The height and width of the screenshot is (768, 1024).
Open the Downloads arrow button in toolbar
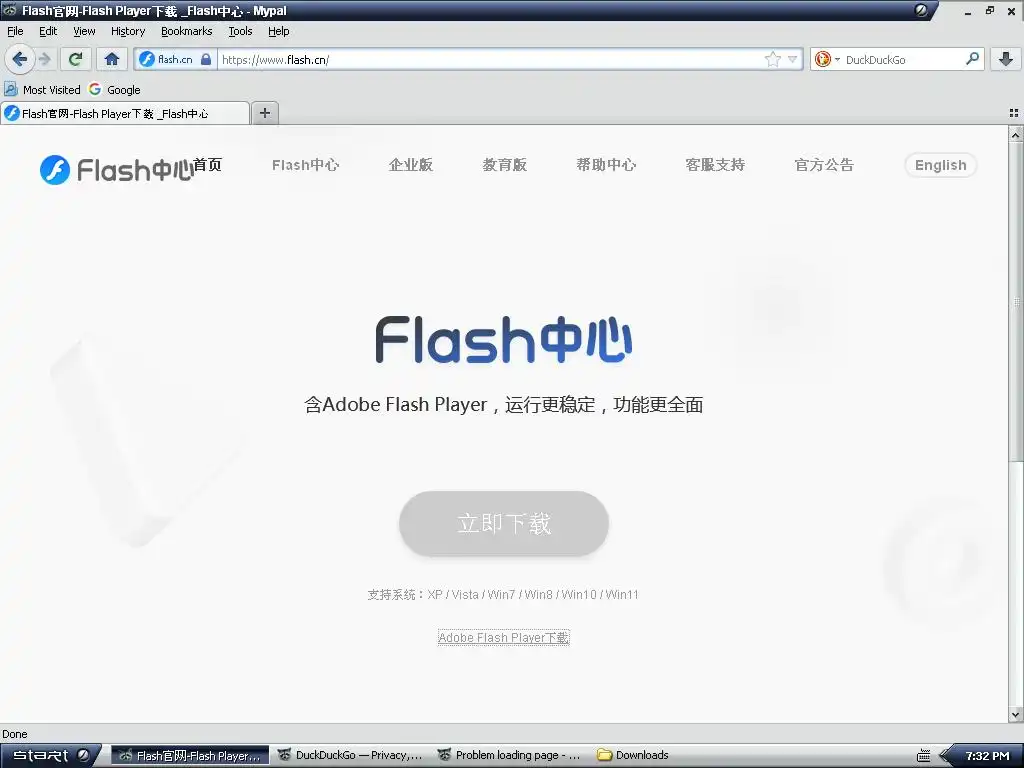pos(1006,59)
